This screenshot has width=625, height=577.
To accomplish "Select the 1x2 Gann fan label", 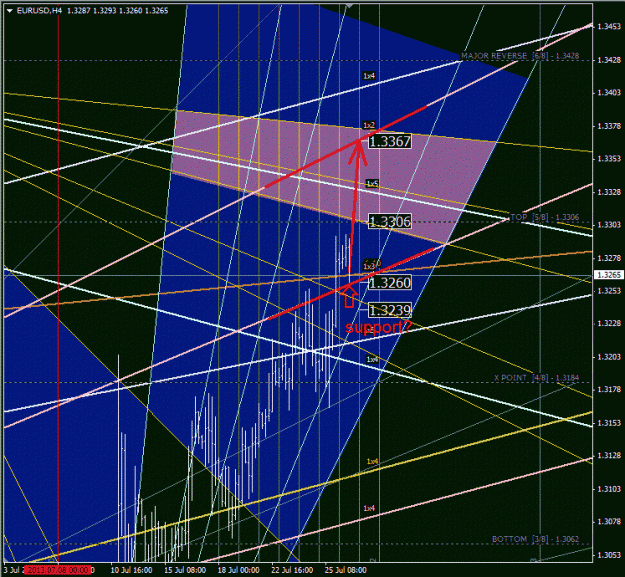I will point(369,125).
